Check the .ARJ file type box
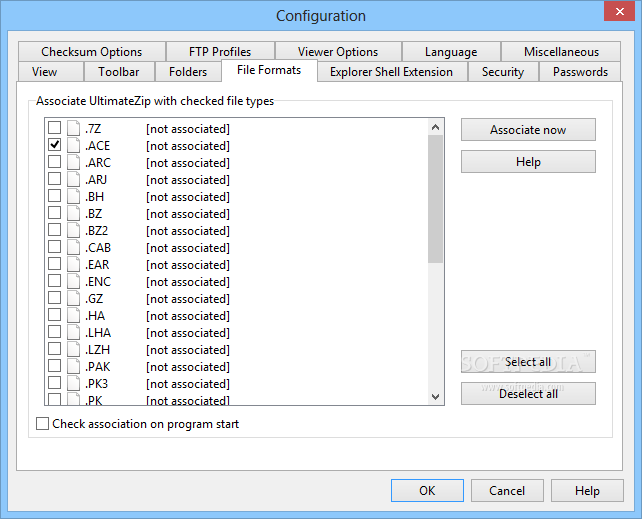This screenshot has width=642, height=519. click(x=54, y=178)
